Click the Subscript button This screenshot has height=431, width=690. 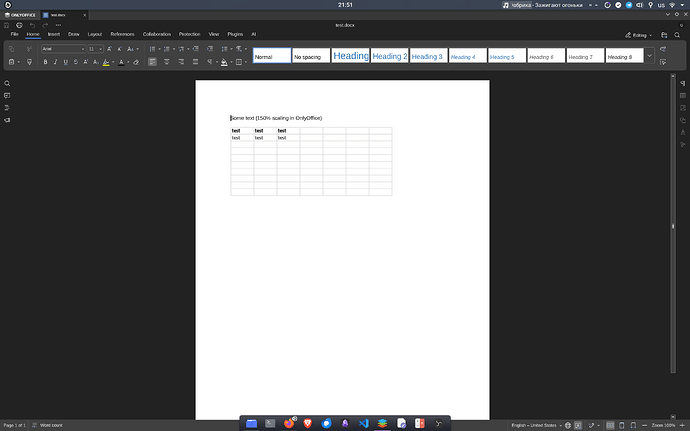[96, 62]
